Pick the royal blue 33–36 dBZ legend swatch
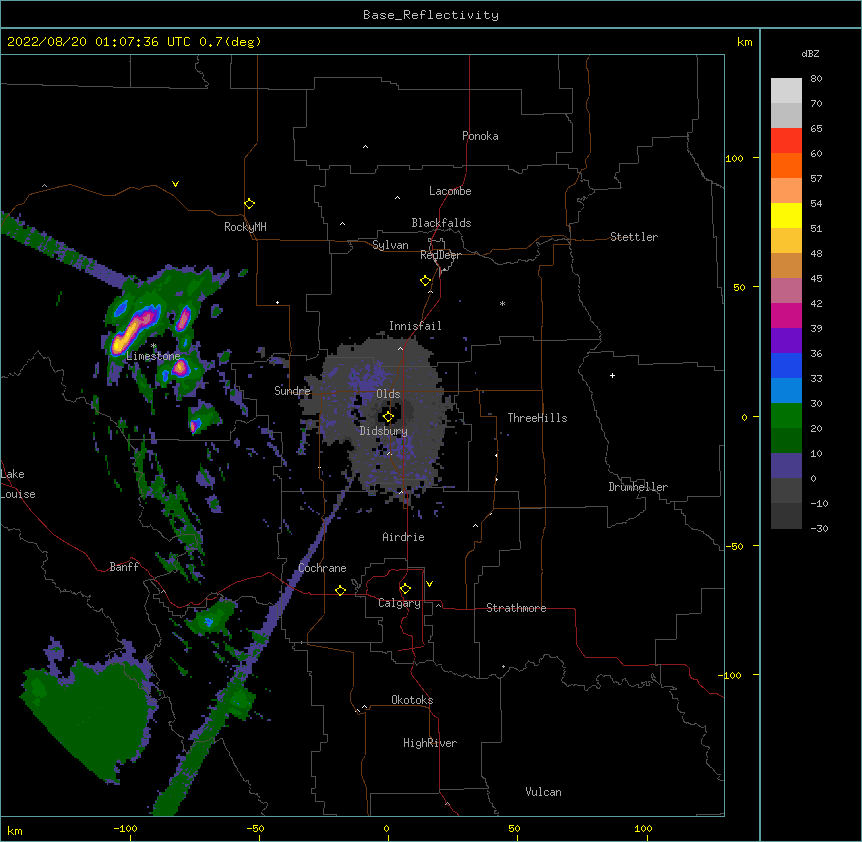Viewport: 862px width, 842px height. (x=786, y=365)
